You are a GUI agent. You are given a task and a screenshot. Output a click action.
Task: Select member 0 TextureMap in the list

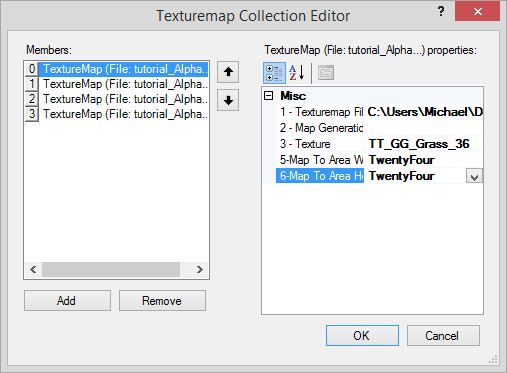click(117, 69)
